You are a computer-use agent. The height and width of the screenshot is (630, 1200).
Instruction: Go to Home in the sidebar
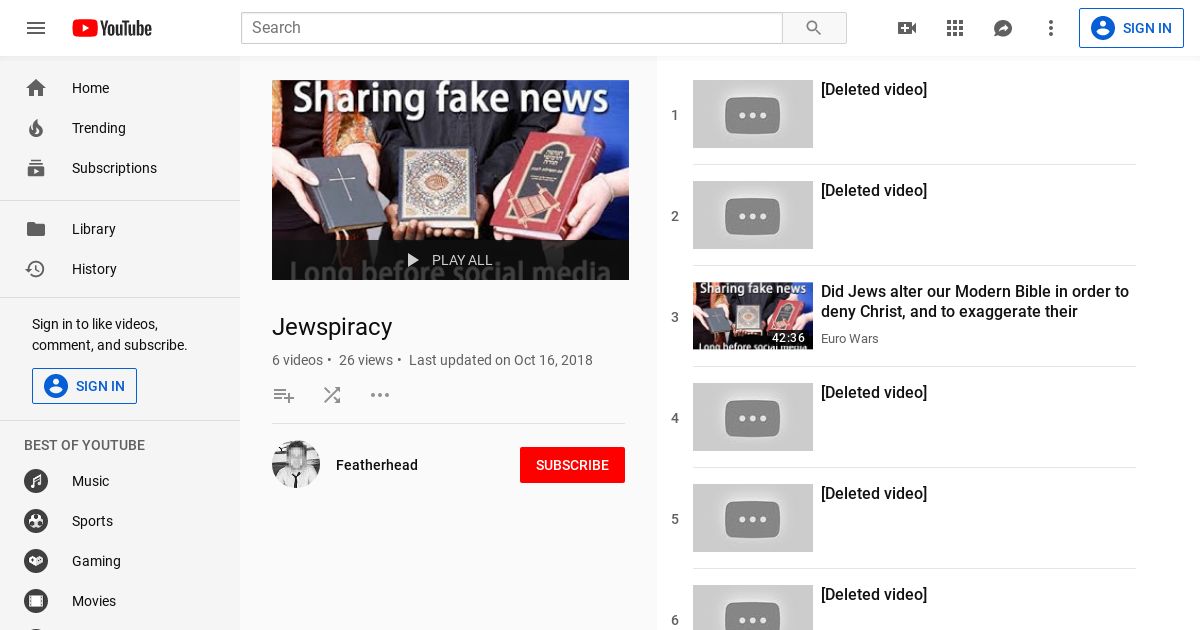[90, 88]
